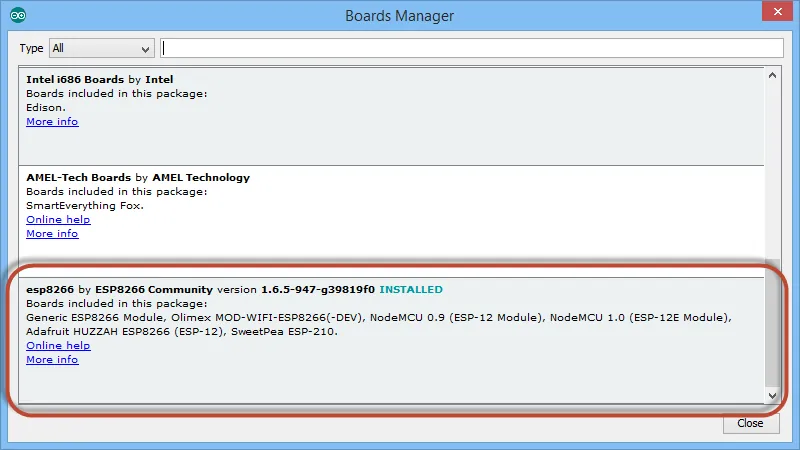Screen dimensions: 800x450
Task: Open the Type filter dropdown
Action: [x=102, y=48]
